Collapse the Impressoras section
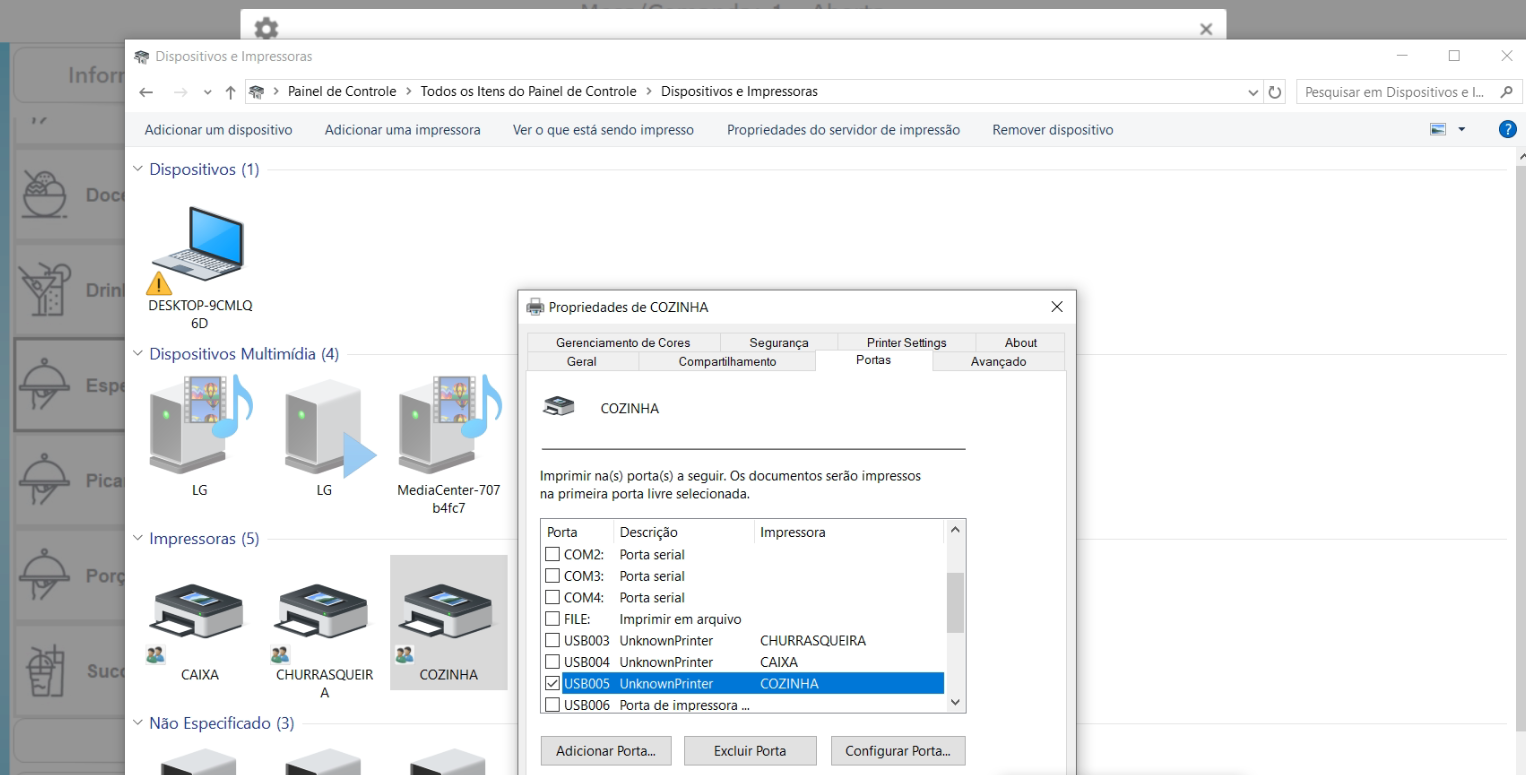Viewport: 1526px width, 775px height. (137, 538)
